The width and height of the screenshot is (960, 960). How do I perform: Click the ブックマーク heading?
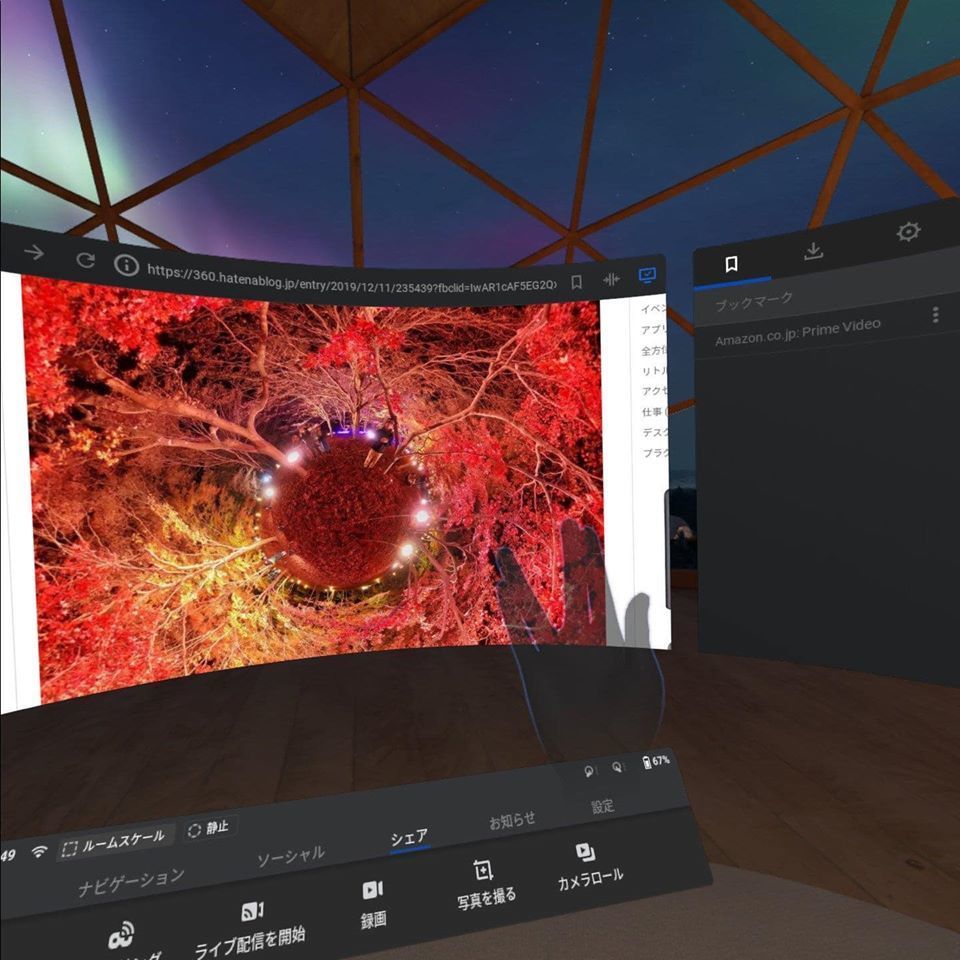754,301
